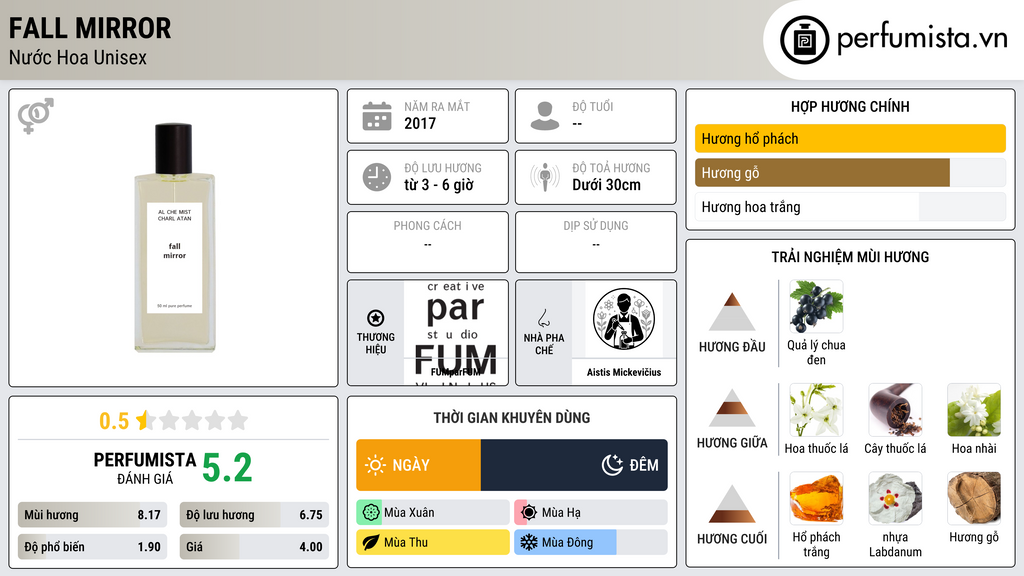Click the Hương giữa pyramid icon
This screenshot has height=576, width=1024.
732,408
